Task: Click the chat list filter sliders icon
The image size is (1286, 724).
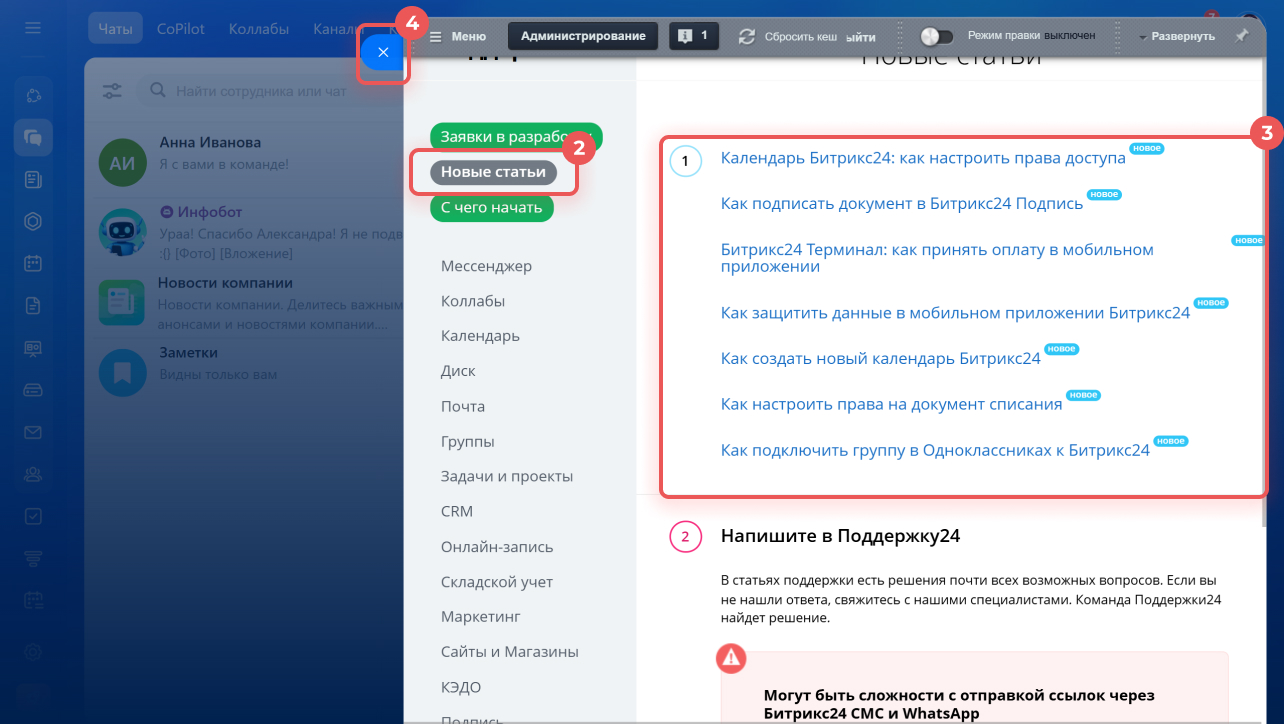Action: point(112,91)
